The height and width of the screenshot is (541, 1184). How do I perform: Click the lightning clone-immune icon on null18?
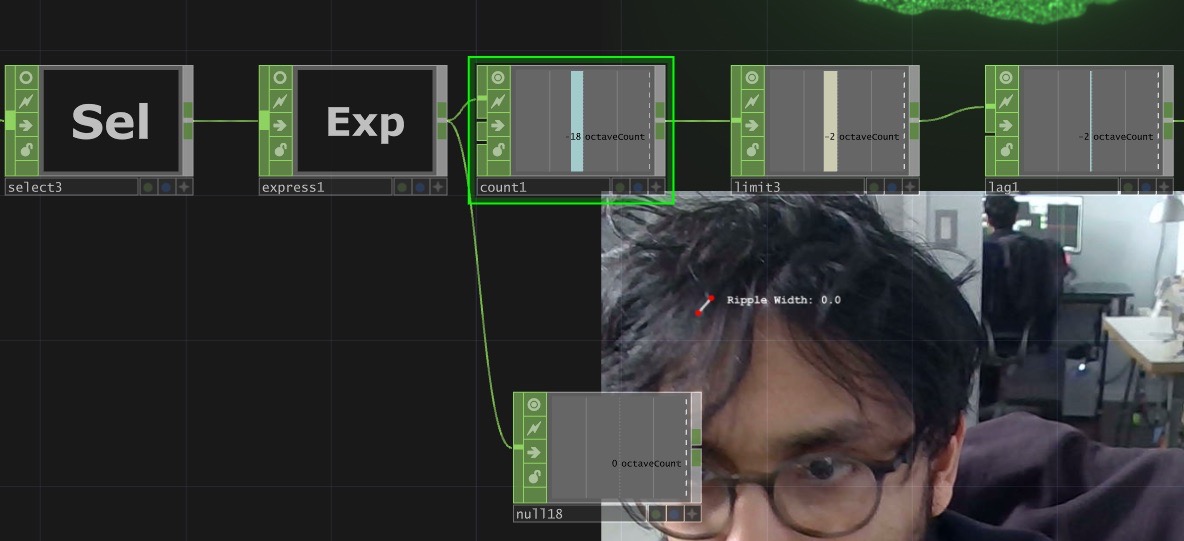coord(534,428)
